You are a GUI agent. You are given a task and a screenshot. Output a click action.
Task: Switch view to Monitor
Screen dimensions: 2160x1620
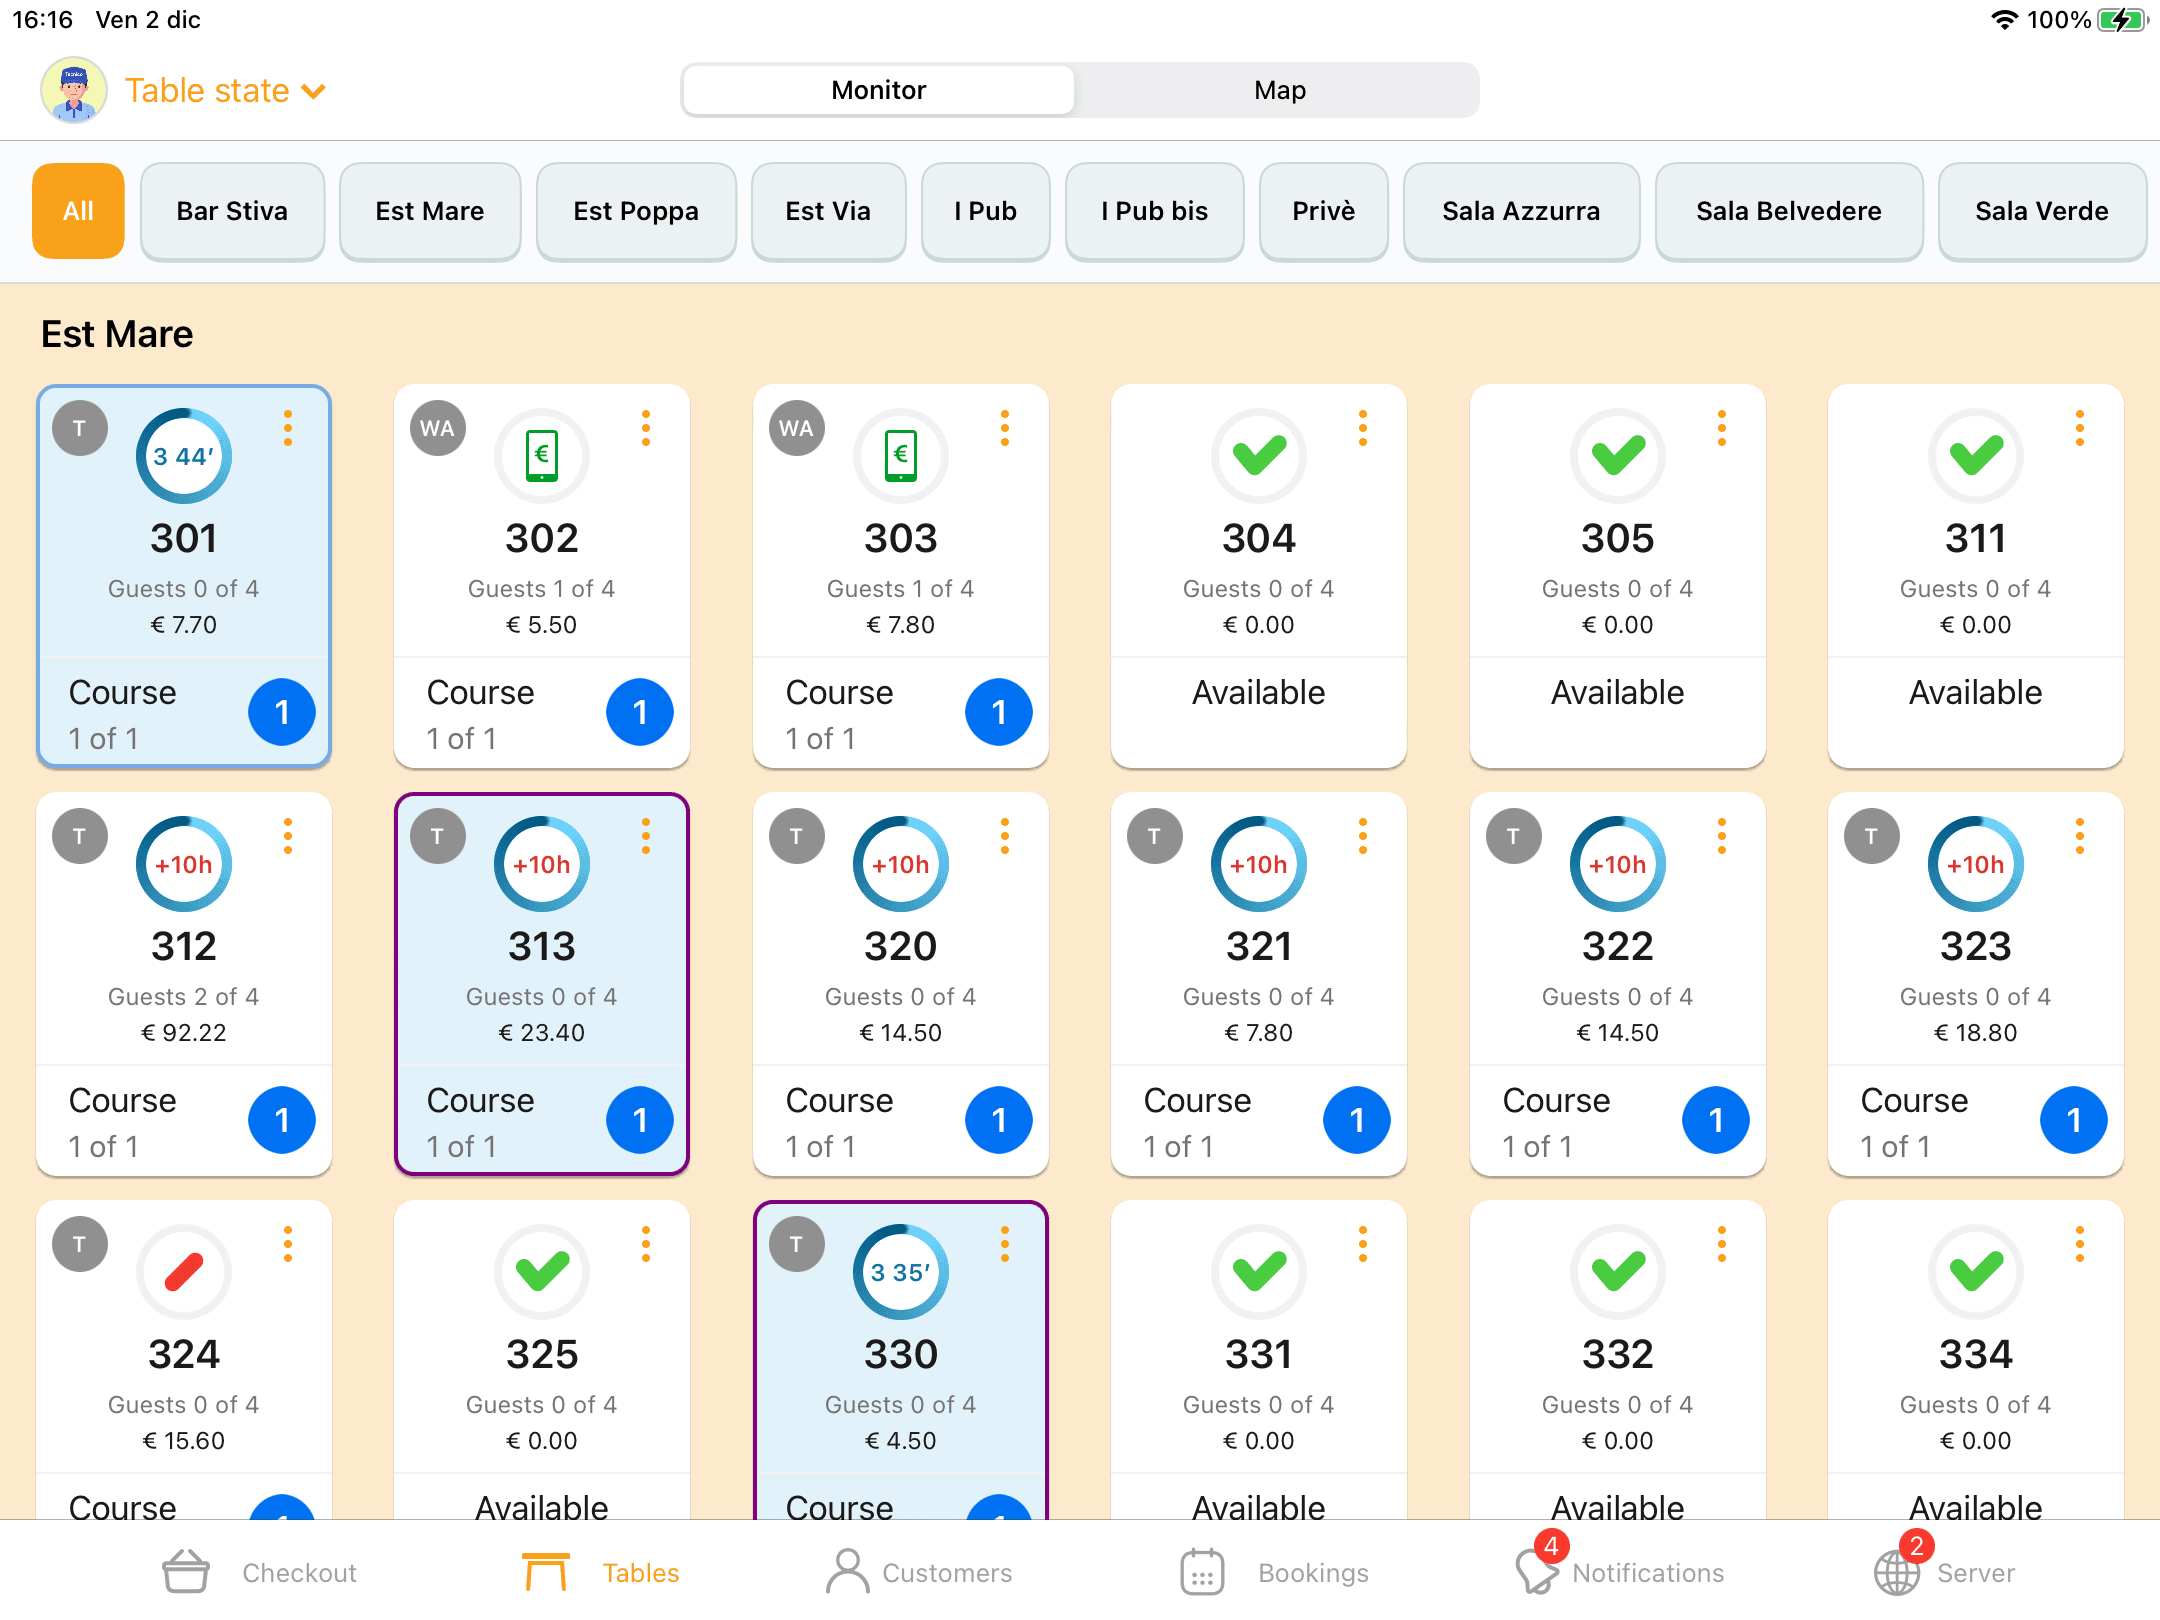coord(878,90)
